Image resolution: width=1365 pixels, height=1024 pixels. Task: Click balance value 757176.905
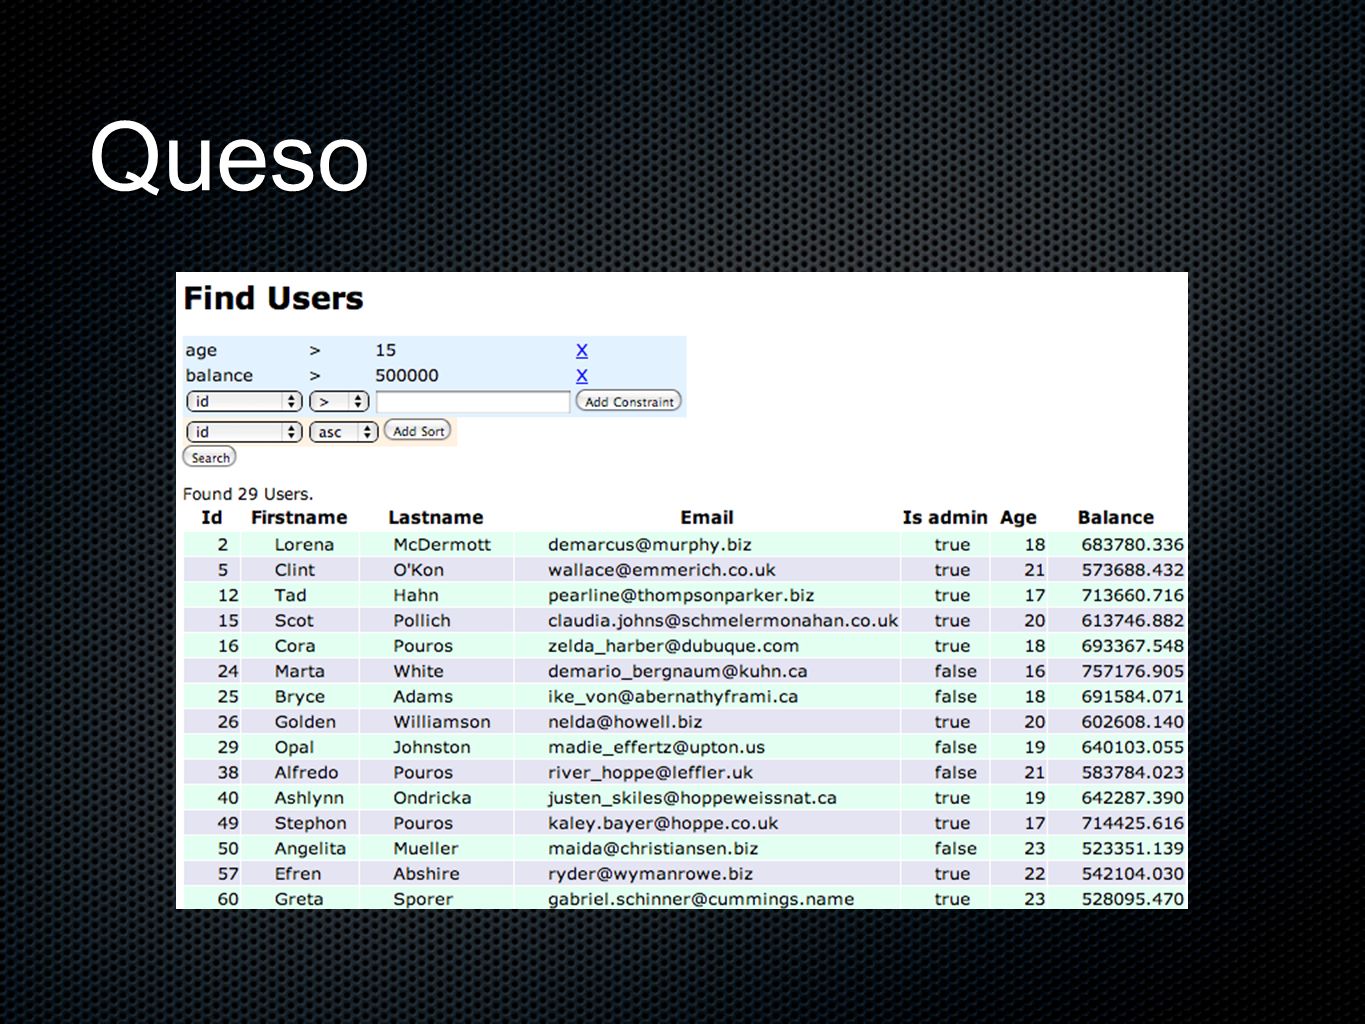click(1132, 671)
